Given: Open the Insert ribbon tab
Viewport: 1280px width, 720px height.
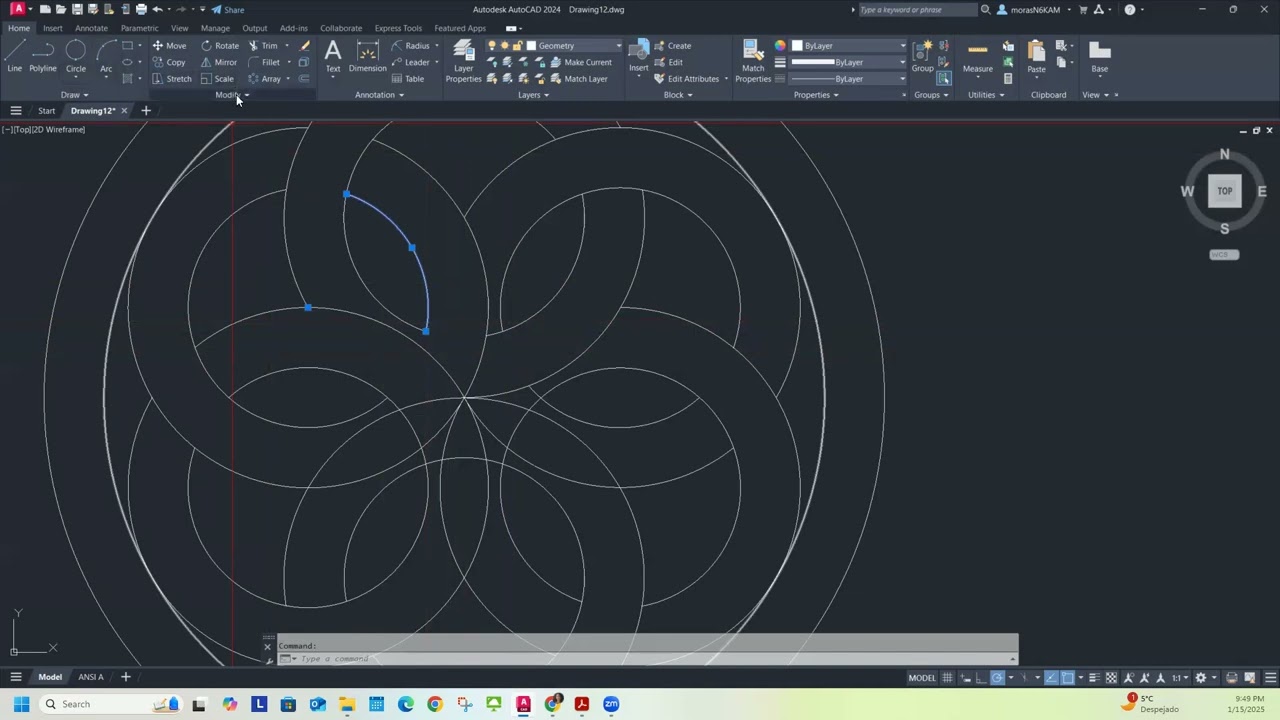Looking at the screenshot, I should click(52, 28).
